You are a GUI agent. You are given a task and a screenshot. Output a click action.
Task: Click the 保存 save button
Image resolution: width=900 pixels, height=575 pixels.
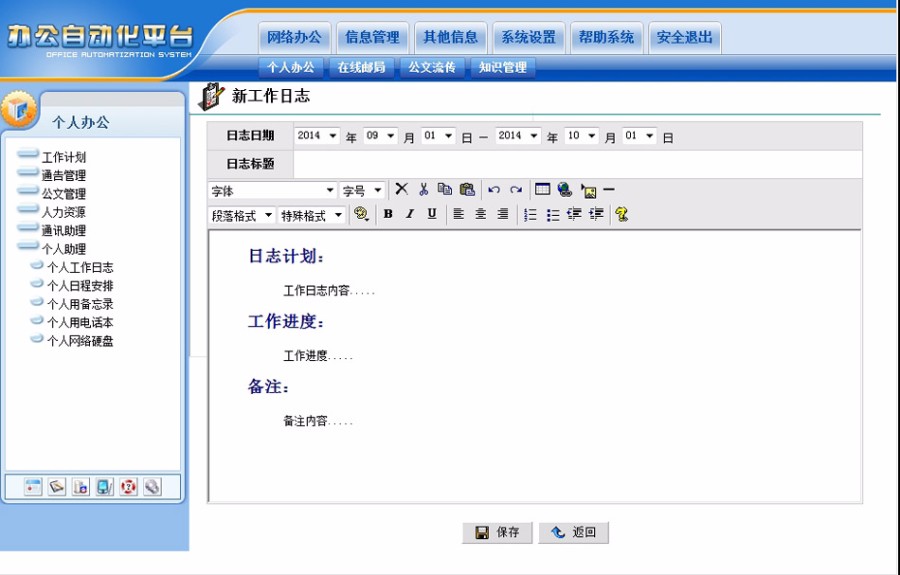(x=498, y=533)
